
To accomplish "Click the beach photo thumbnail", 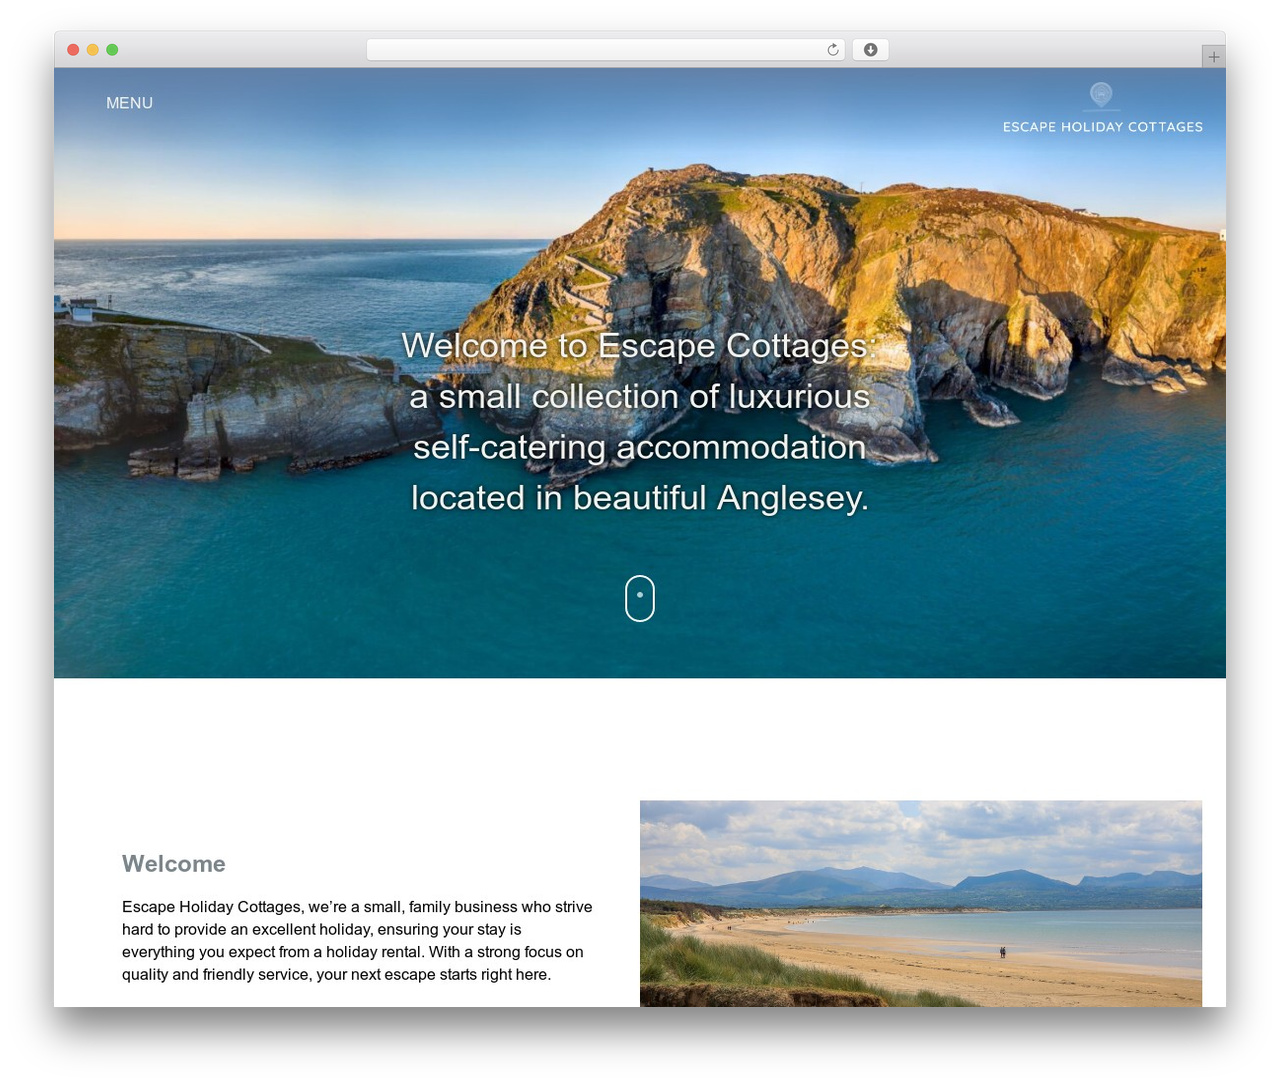I will pyautogui.click(x=920, y=903).
